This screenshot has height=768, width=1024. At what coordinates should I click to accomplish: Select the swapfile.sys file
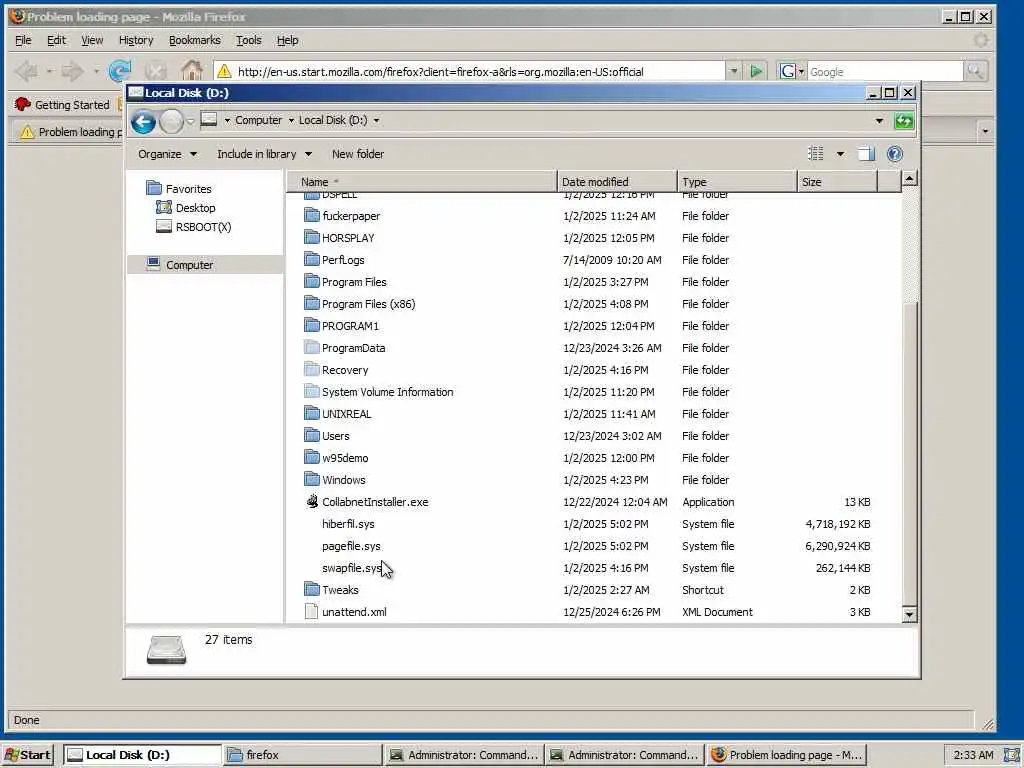point(351,568)
